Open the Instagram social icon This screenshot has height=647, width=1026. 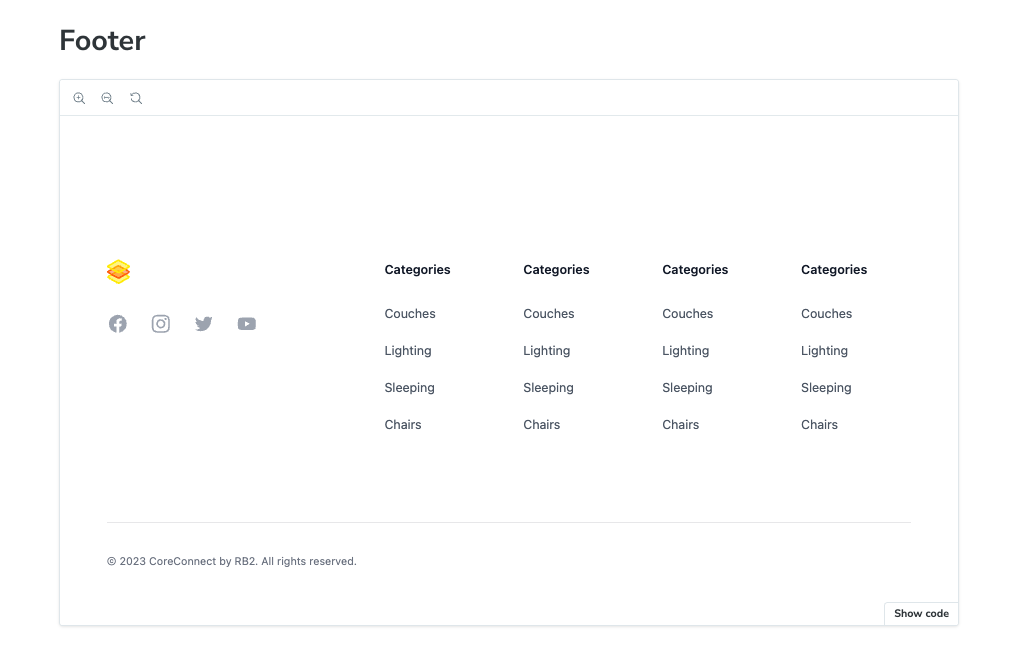(x=161, y=324)
